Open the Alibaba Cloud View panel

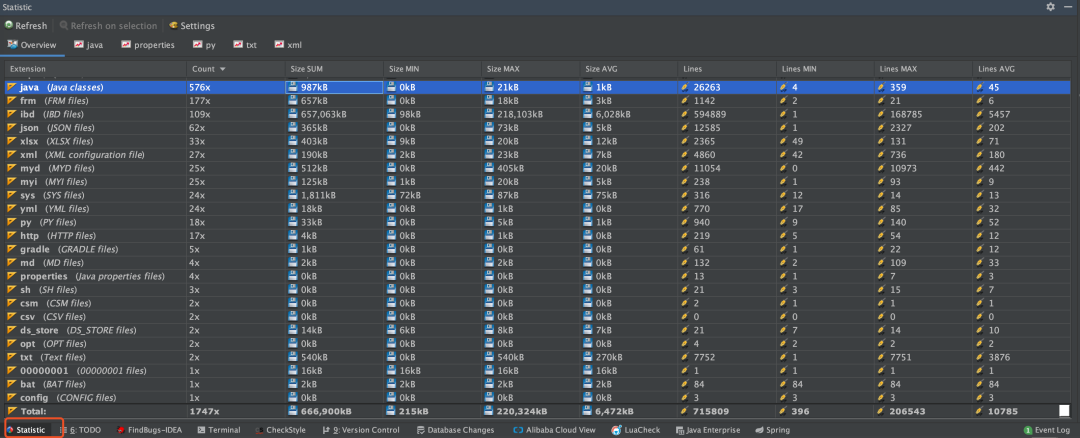pos(554,430)
